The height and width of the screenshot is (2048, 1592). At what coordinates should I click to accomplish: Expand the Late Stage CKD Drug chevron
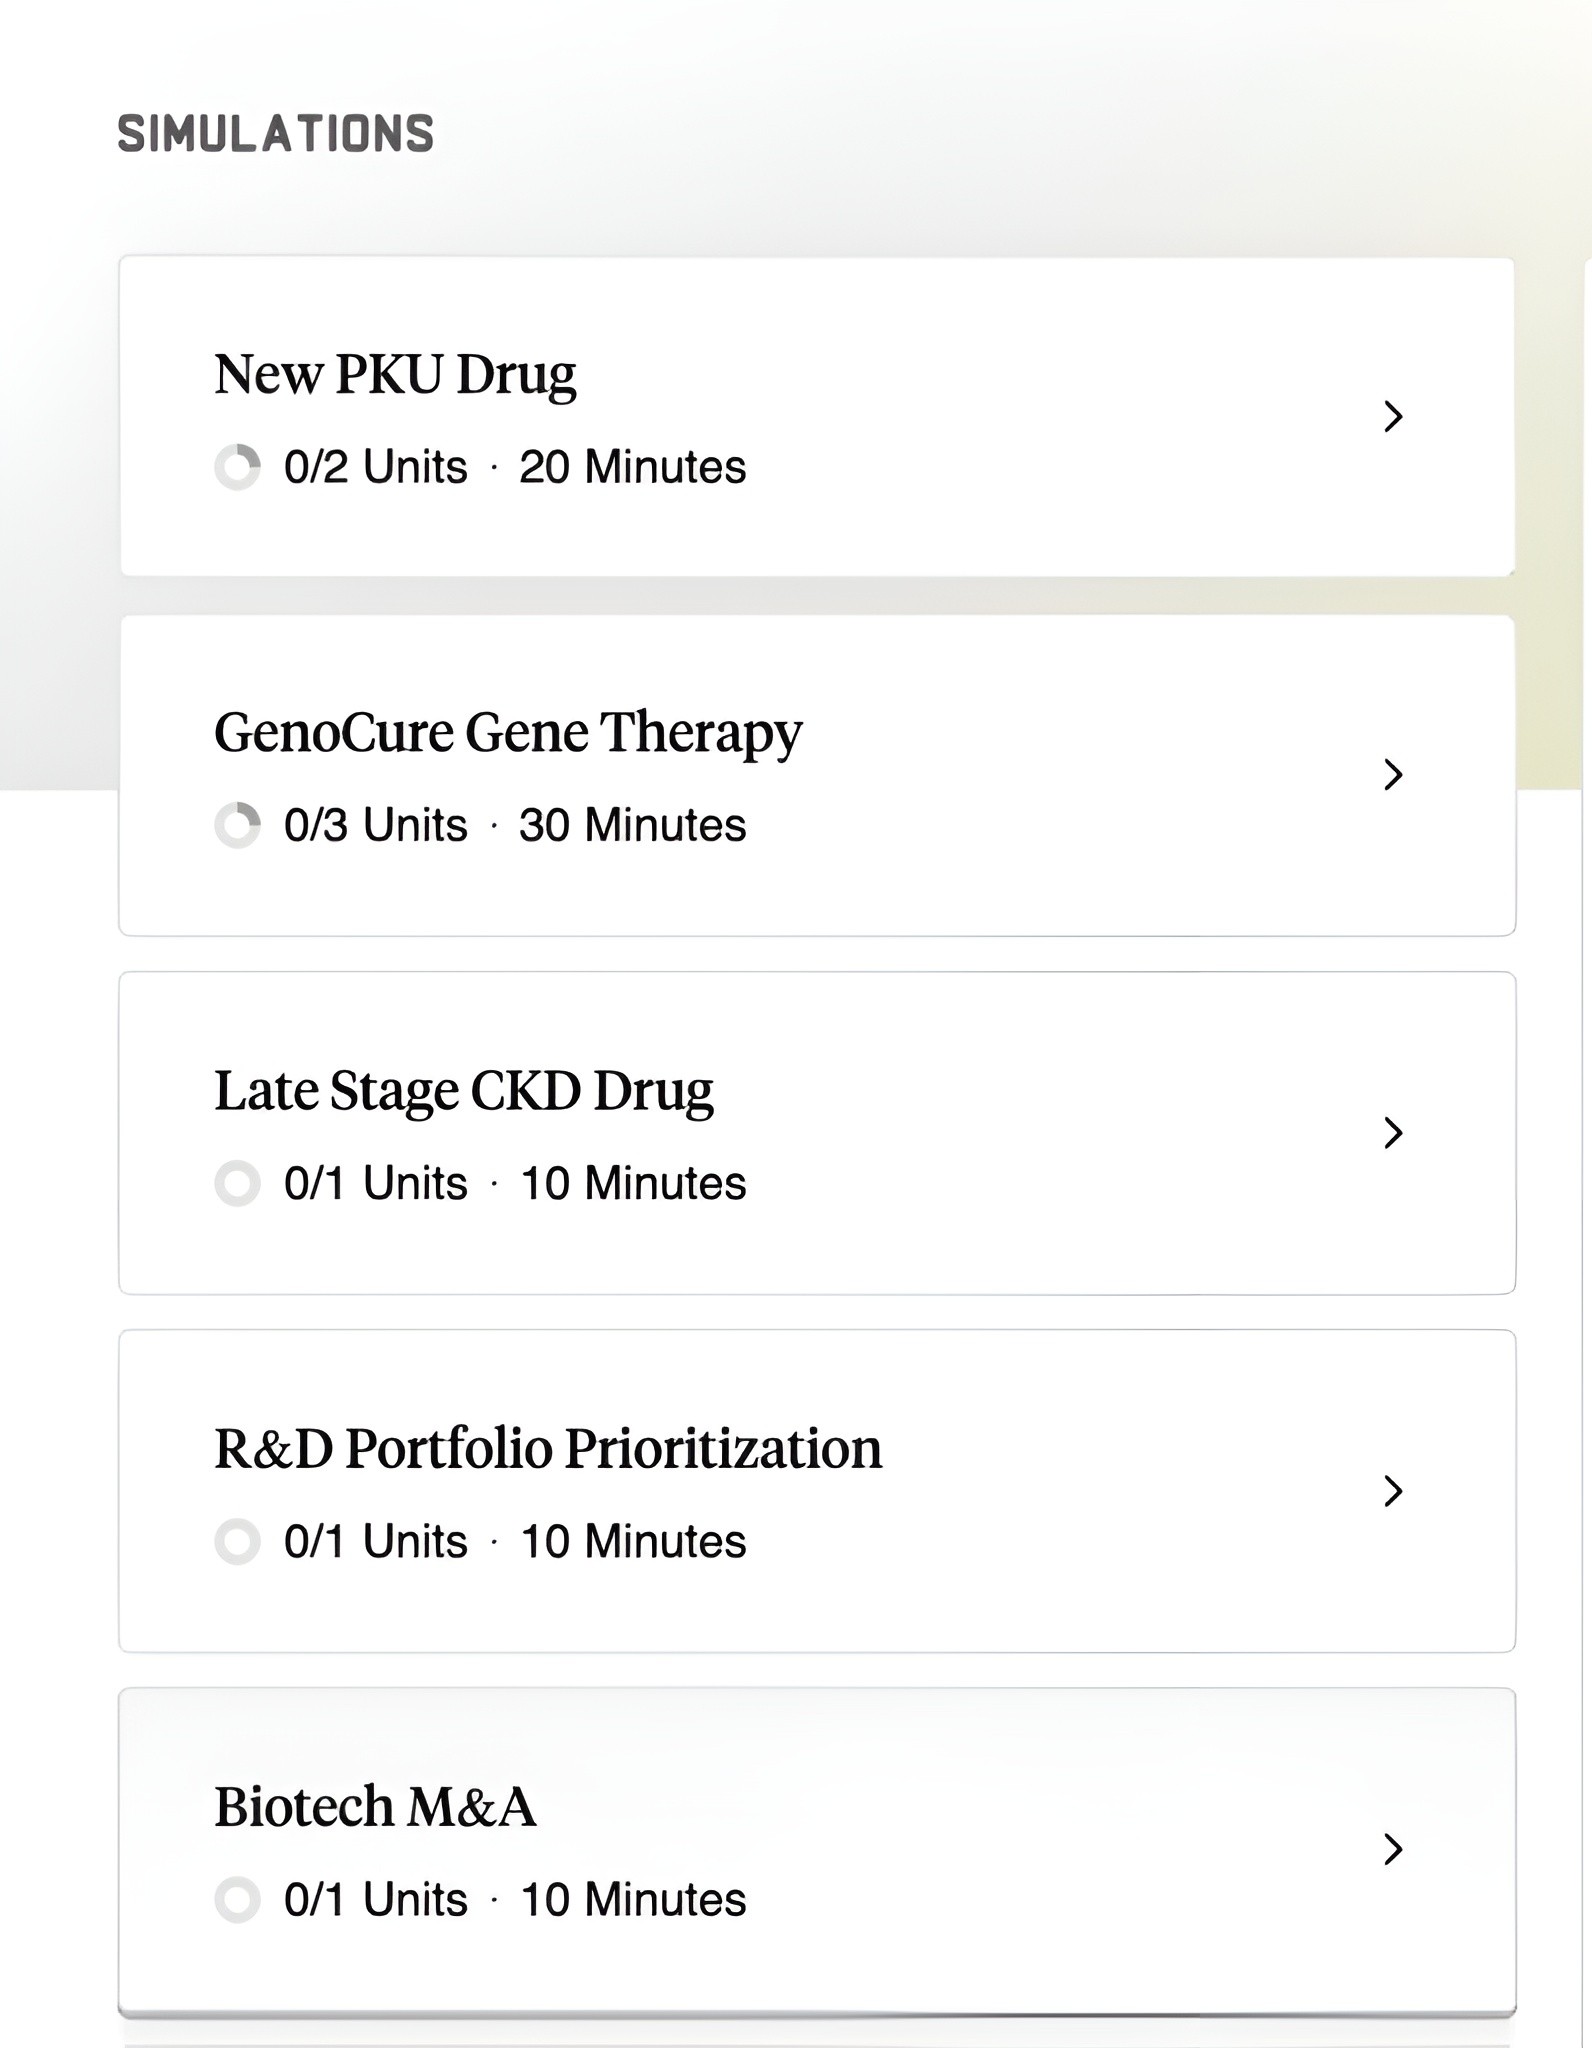pyautogui.click(x=1393, y=1133)
